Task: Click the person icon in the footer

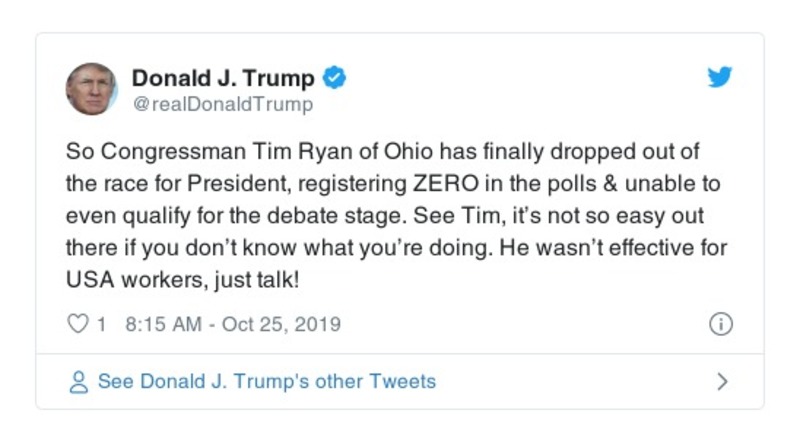Action: pos(78,382)
